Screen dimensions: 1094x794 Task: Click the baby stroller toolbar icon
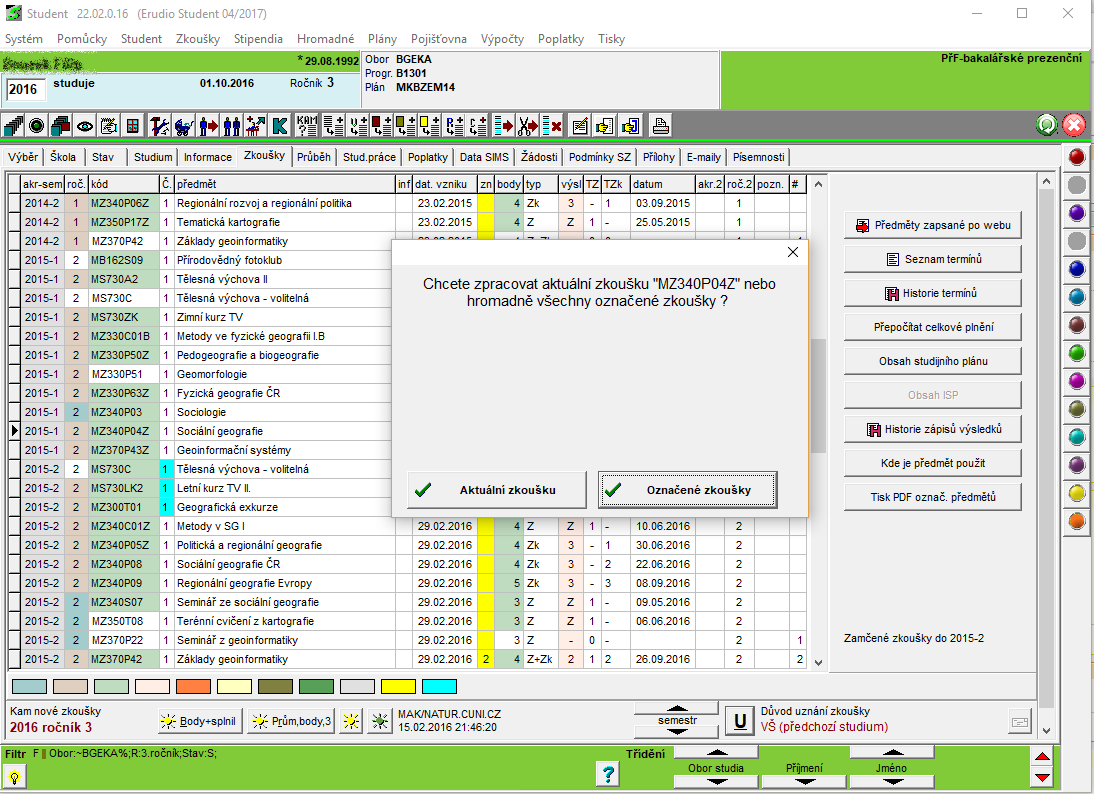click(x=184, y=126)
